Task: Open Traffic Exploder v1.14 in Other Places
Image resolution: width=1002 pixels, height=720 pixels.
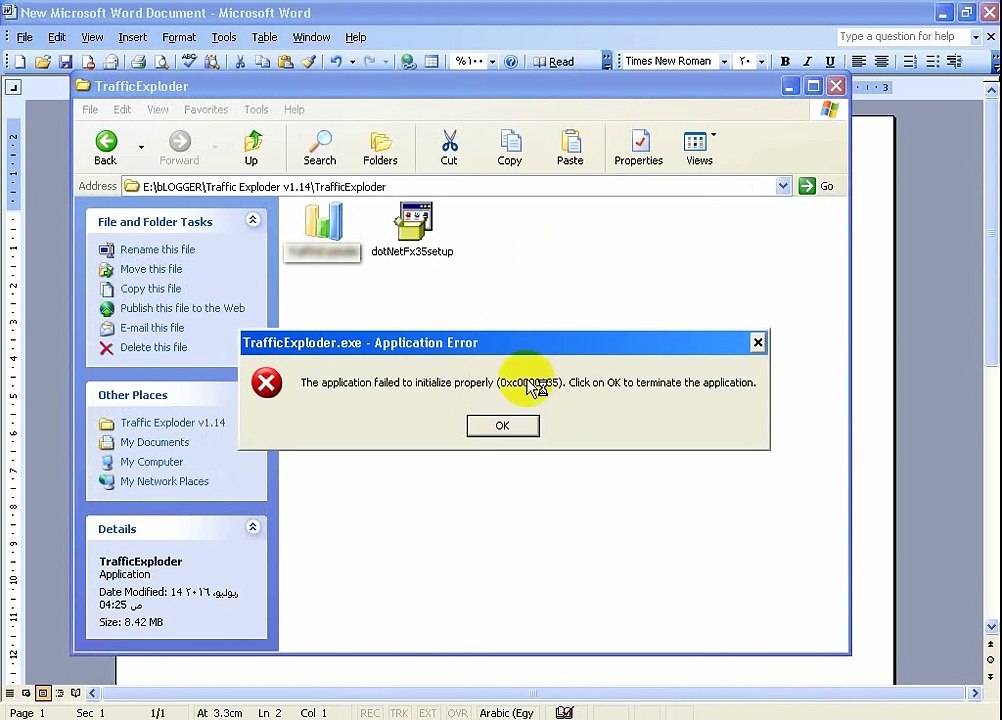Action: click(173, 423)
